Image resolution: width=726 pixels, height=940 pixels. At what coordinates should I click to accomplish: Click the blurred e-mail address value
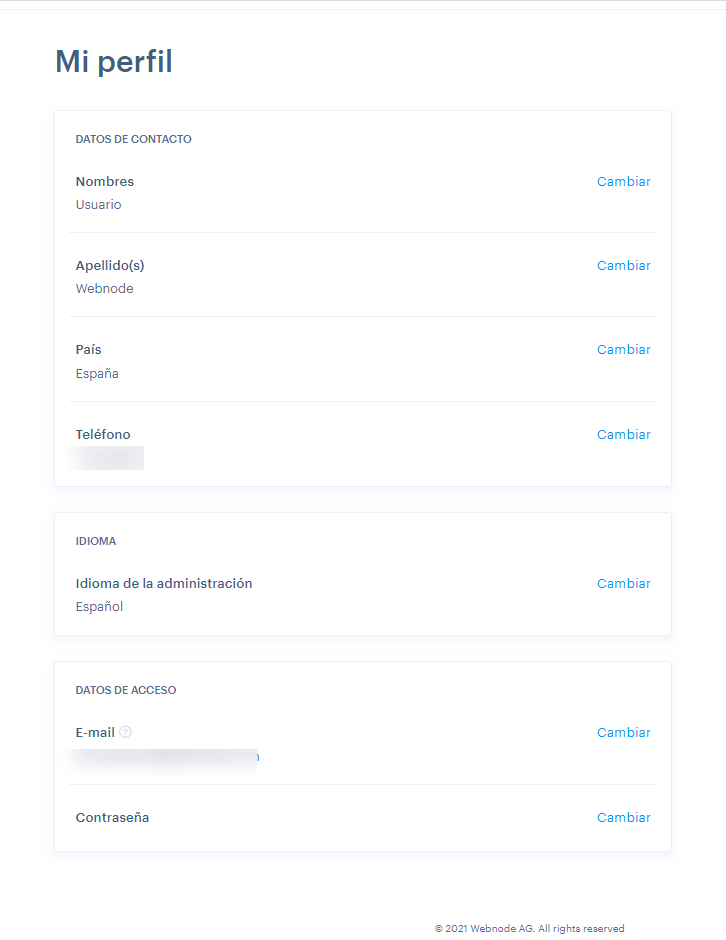[166, 757]
